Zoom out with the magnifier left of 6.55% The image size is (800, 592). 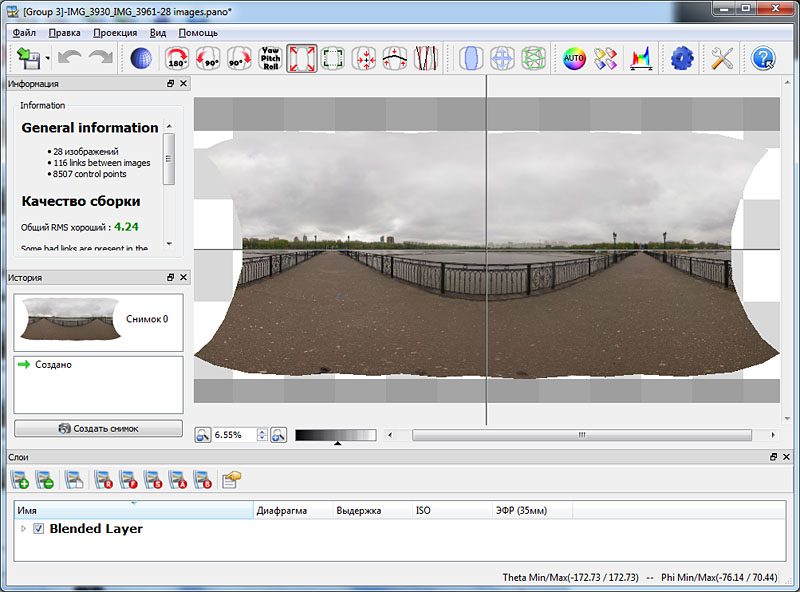203,435
